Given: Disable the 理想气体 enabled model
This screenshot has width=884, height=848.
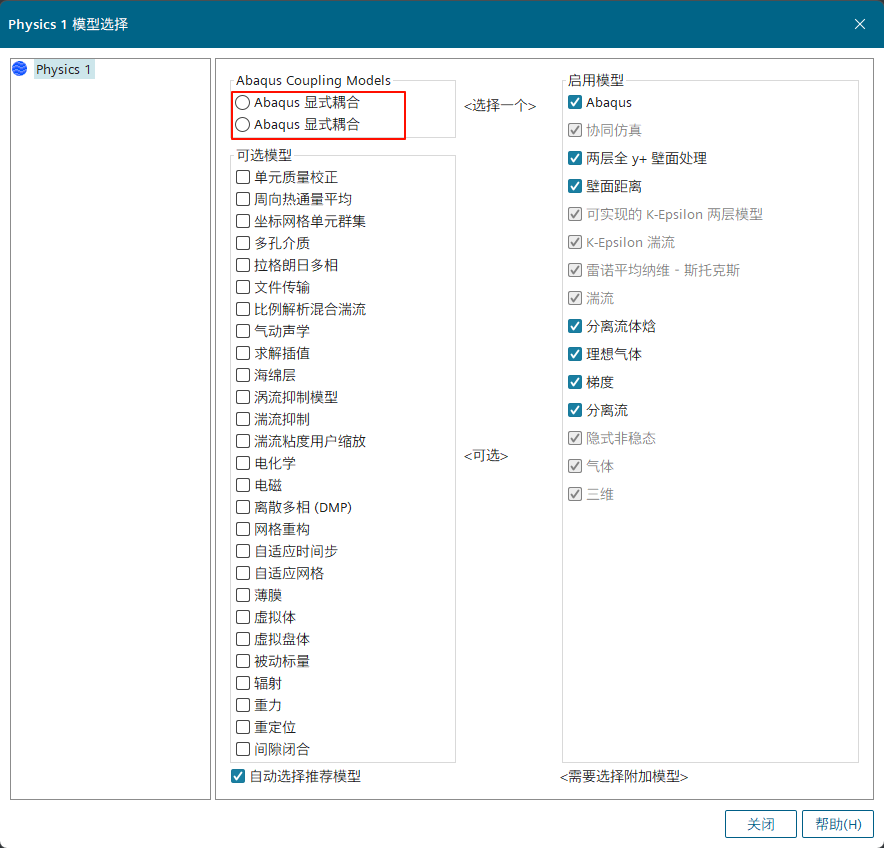Looking at the screenshot, I should point(575,354).
